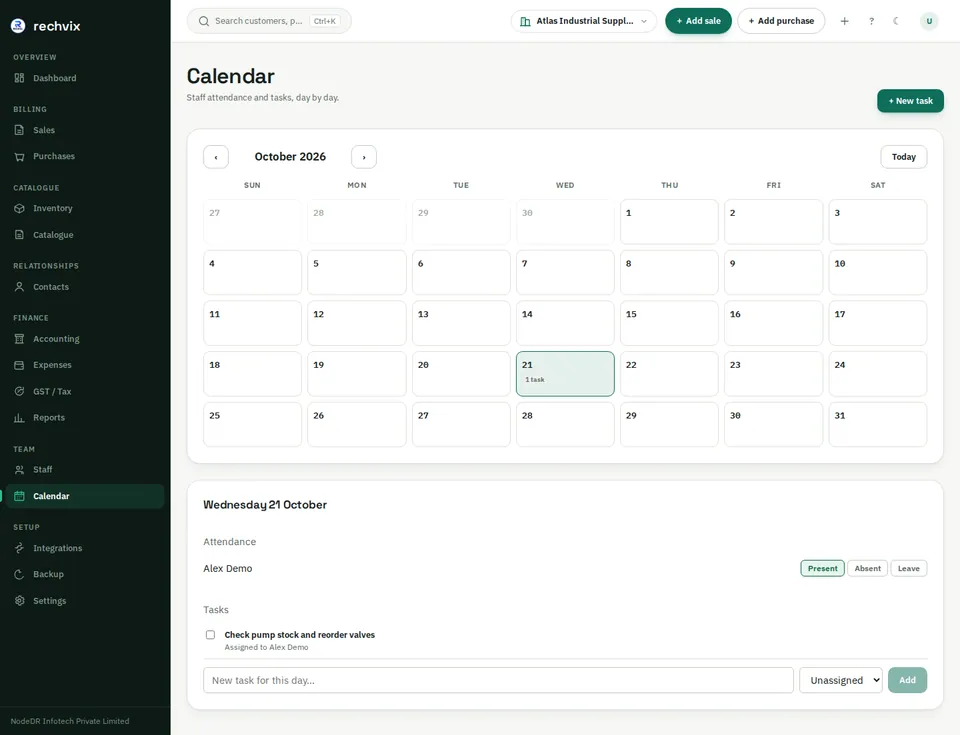The height and width of the screenshot is (735, 960).
Task: Open the Unassigned assignee dropdown
Action: 841,680
